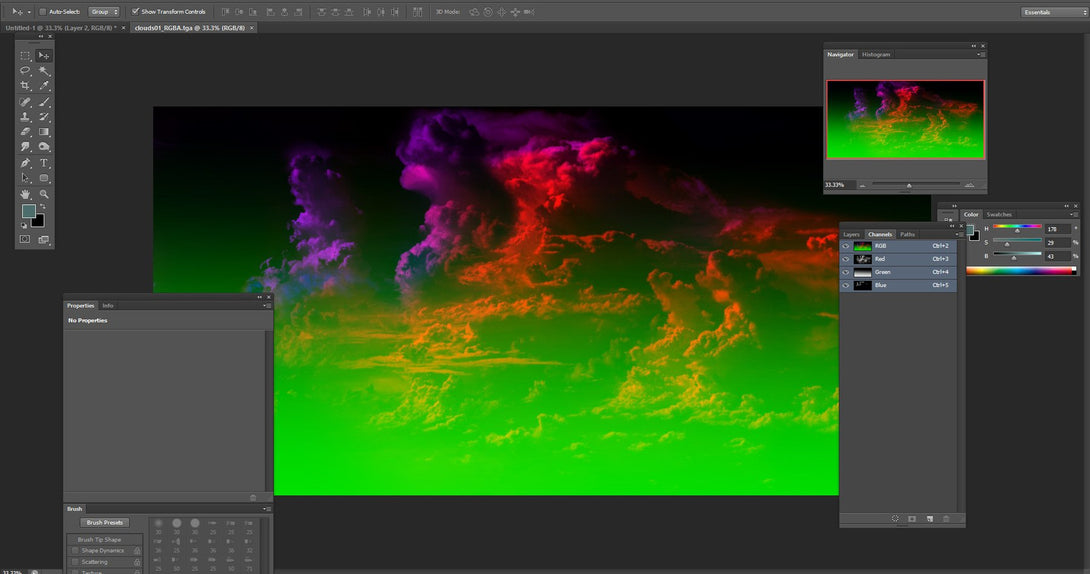Select the Pen tool
Viewport: 1090px width, 574px height.
[x=25, y=163]
